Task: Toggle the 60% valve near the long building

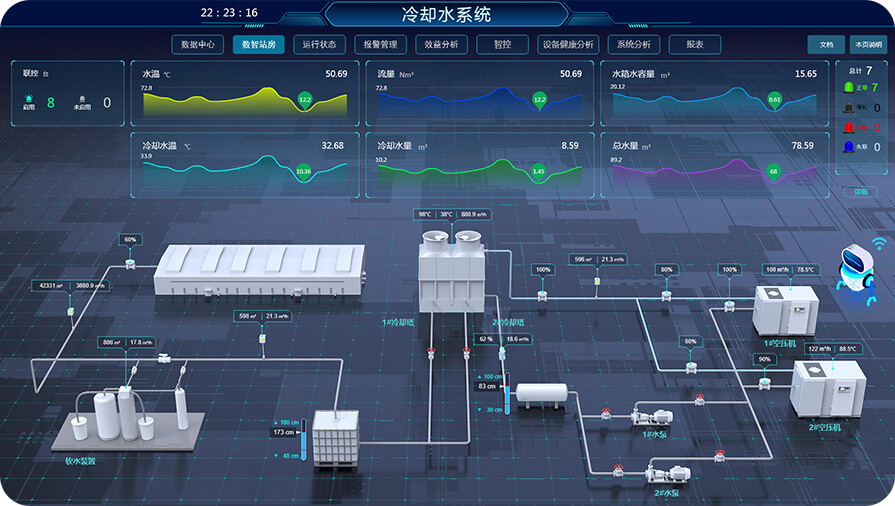Action: pyautogui.click(x=131, y=262)
